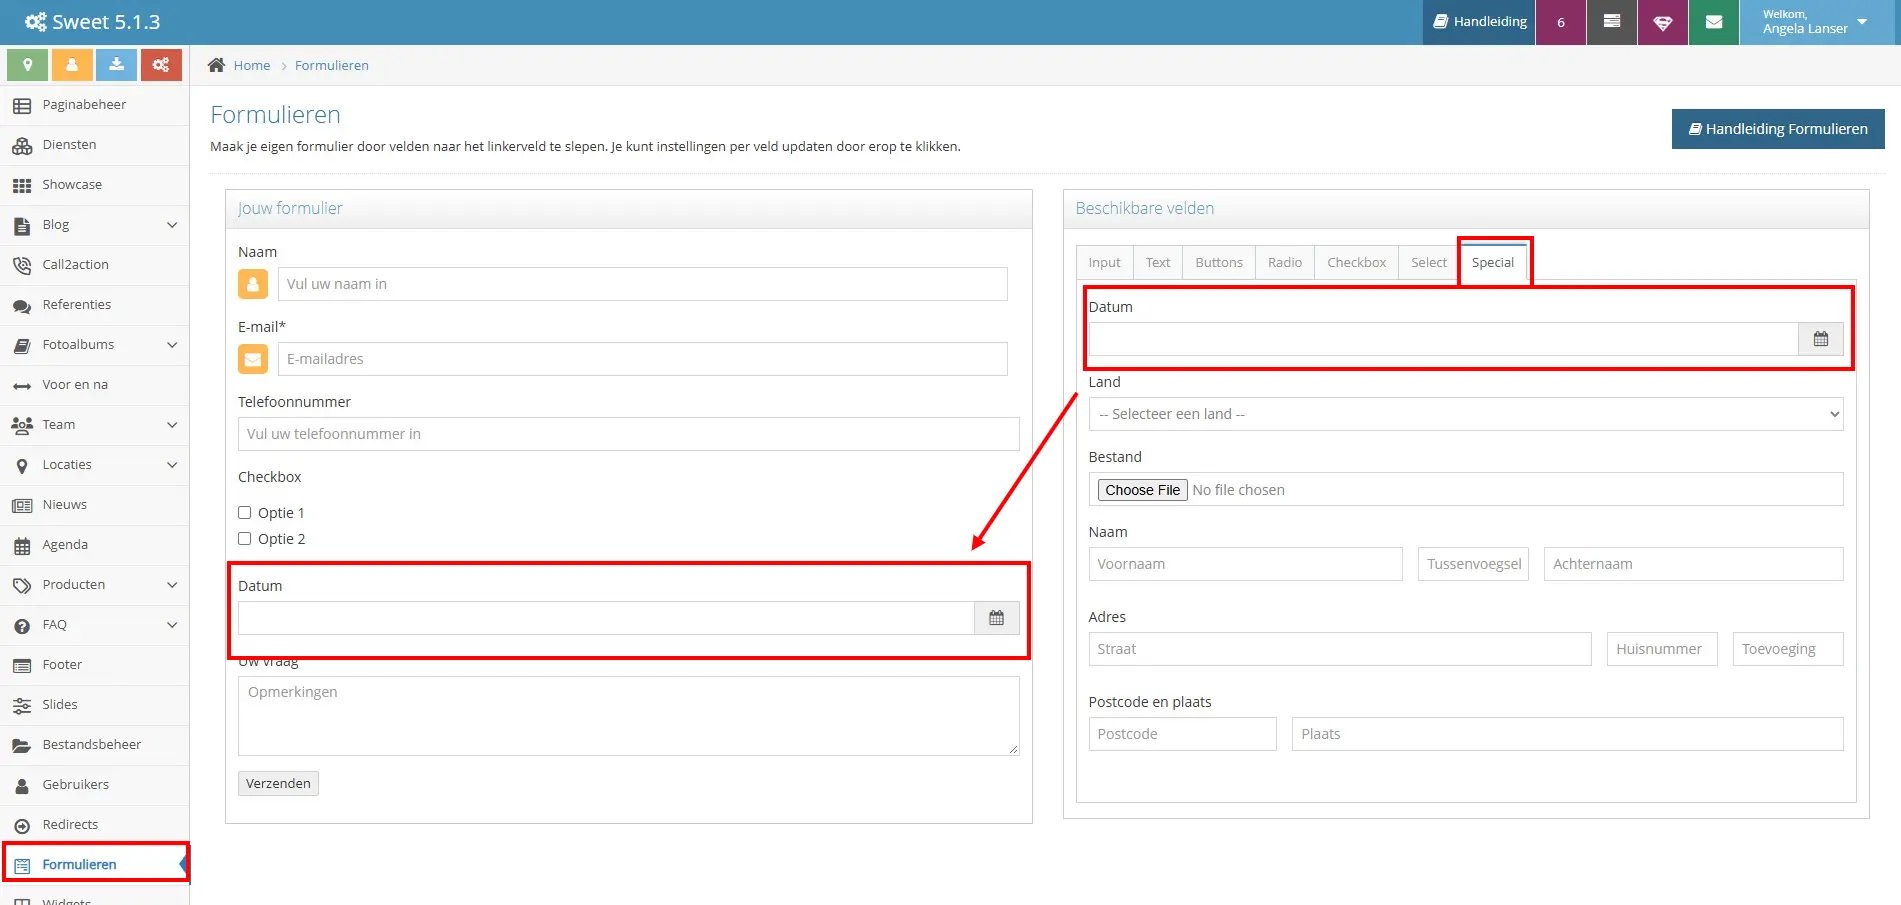Click the blue download shortcut icon
This screenshot has height=905, width=1901.
pos(116,65)
